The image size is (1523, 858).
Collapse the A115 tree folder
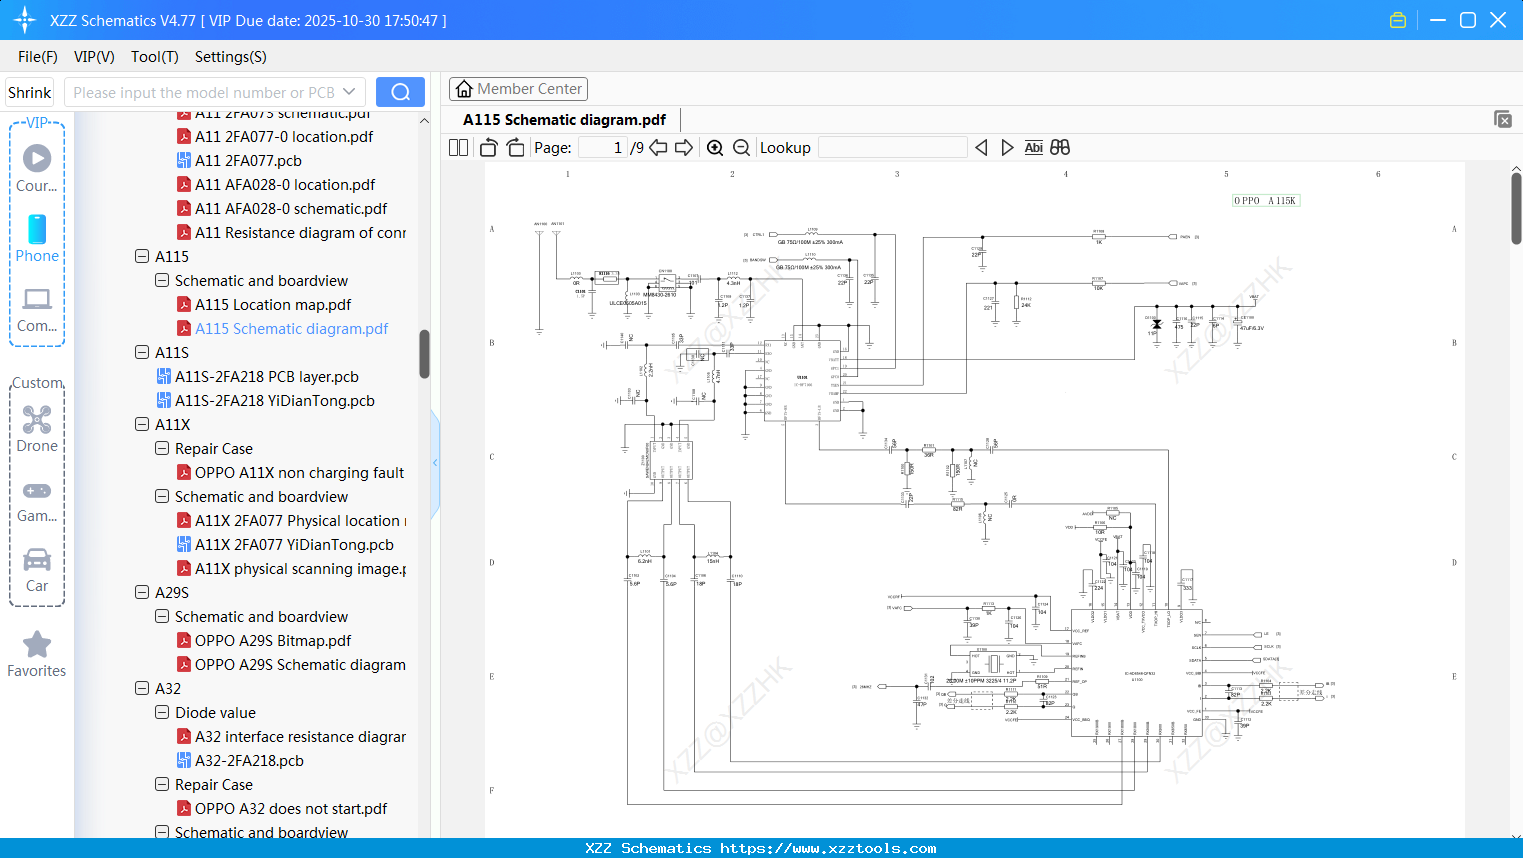coord(142,257)
